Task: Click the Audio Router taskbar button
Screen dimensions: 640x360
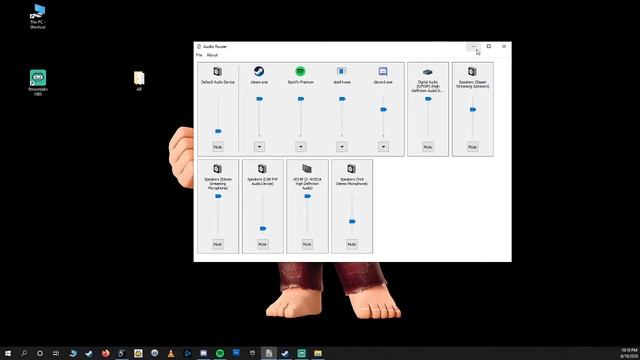Action: point(269,353)
